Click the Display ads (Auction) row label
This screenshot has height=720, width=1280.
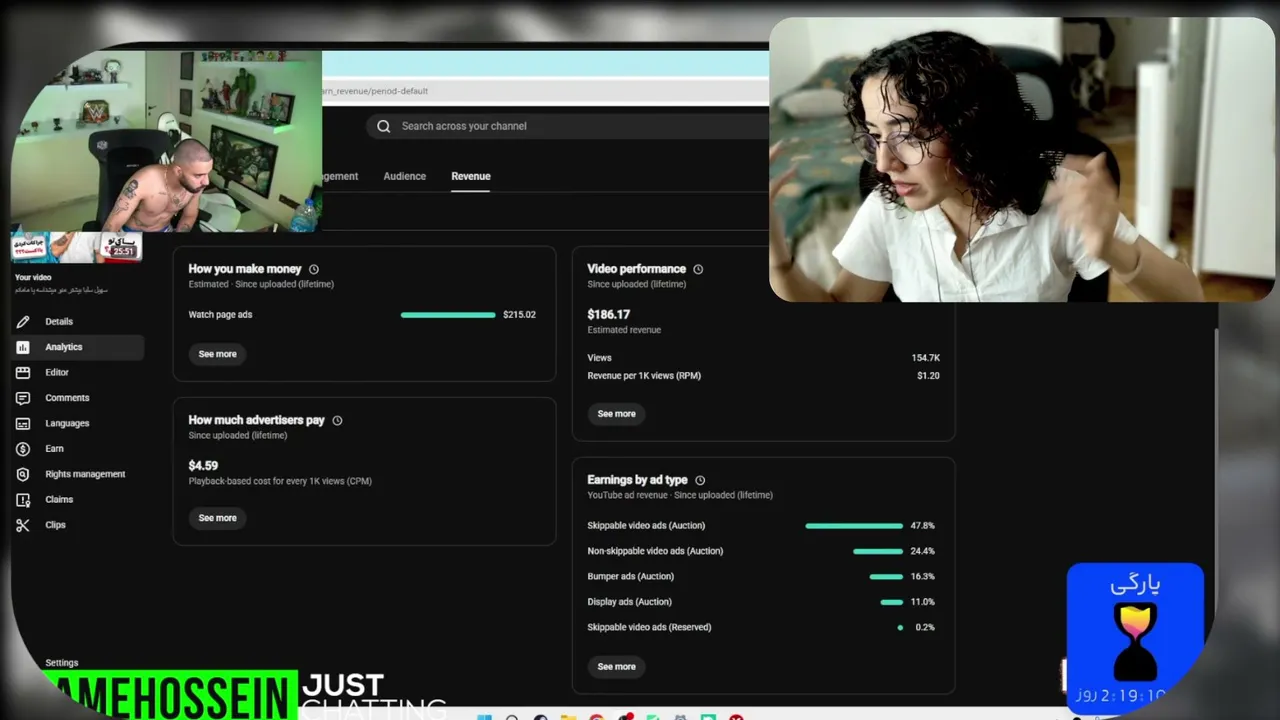coord(630,602)
